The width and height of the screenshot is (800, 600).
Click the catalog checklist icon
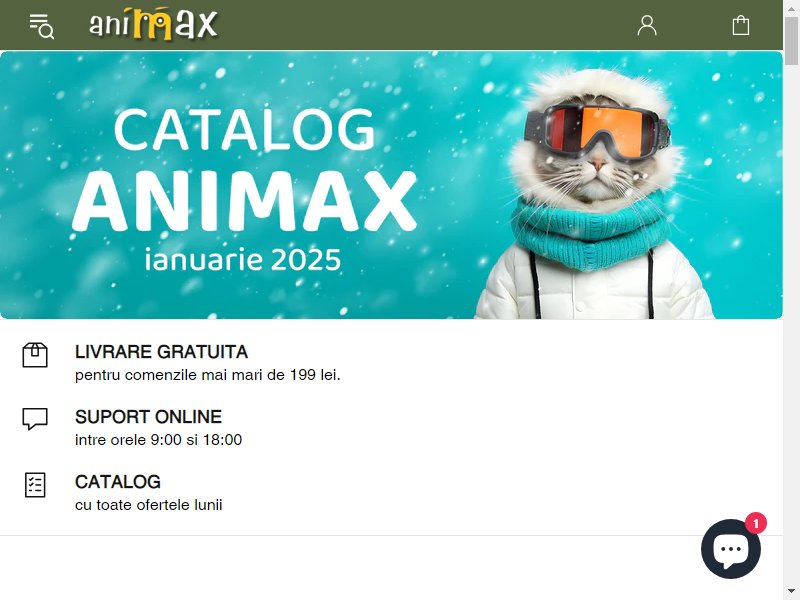(x=35, y=485)
